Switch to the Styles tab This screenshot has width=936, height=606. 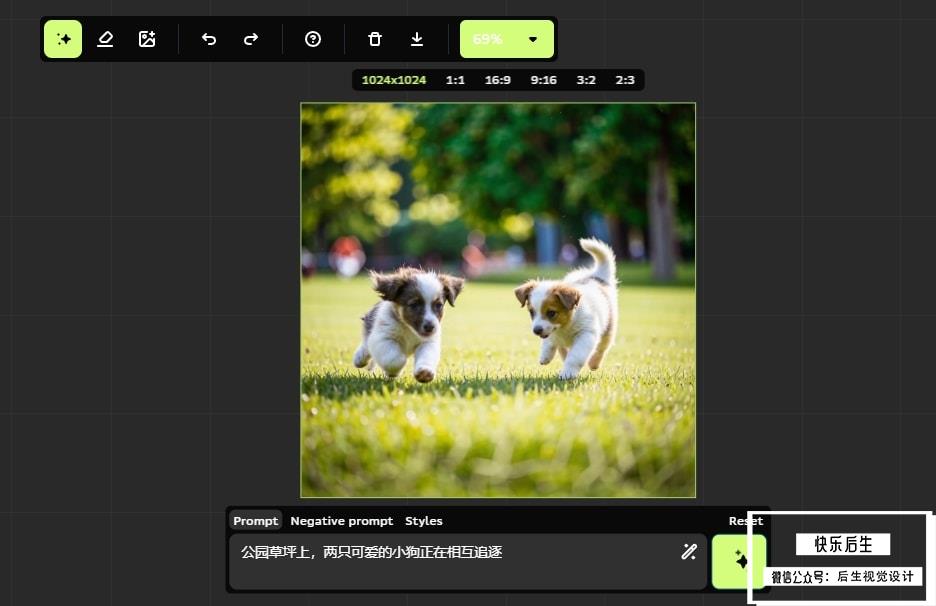tap(424, 521)
